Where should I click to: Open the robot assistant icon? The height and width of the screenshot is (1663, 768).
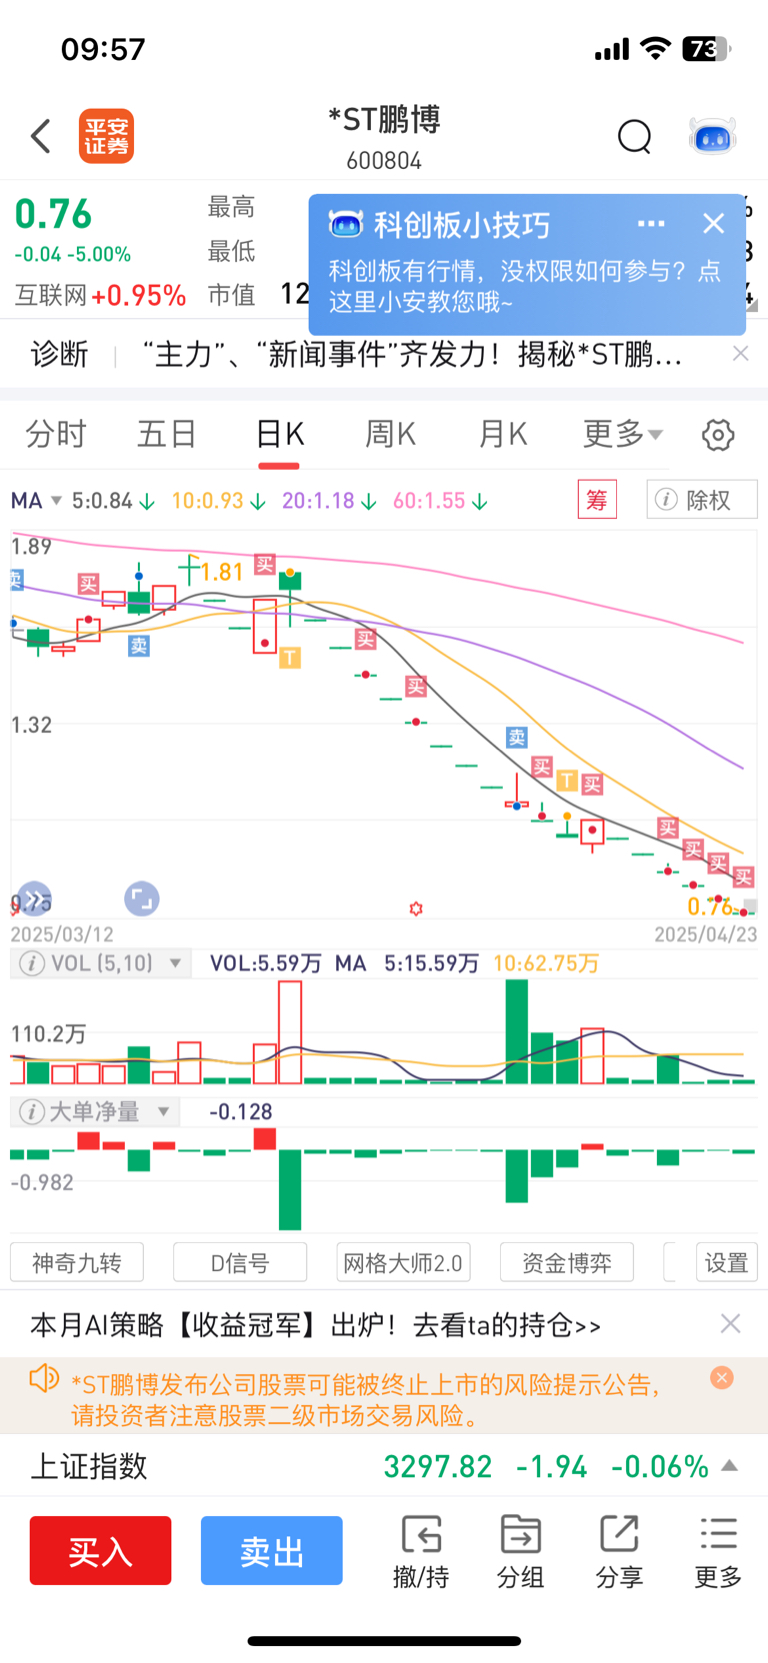(713, 136)
